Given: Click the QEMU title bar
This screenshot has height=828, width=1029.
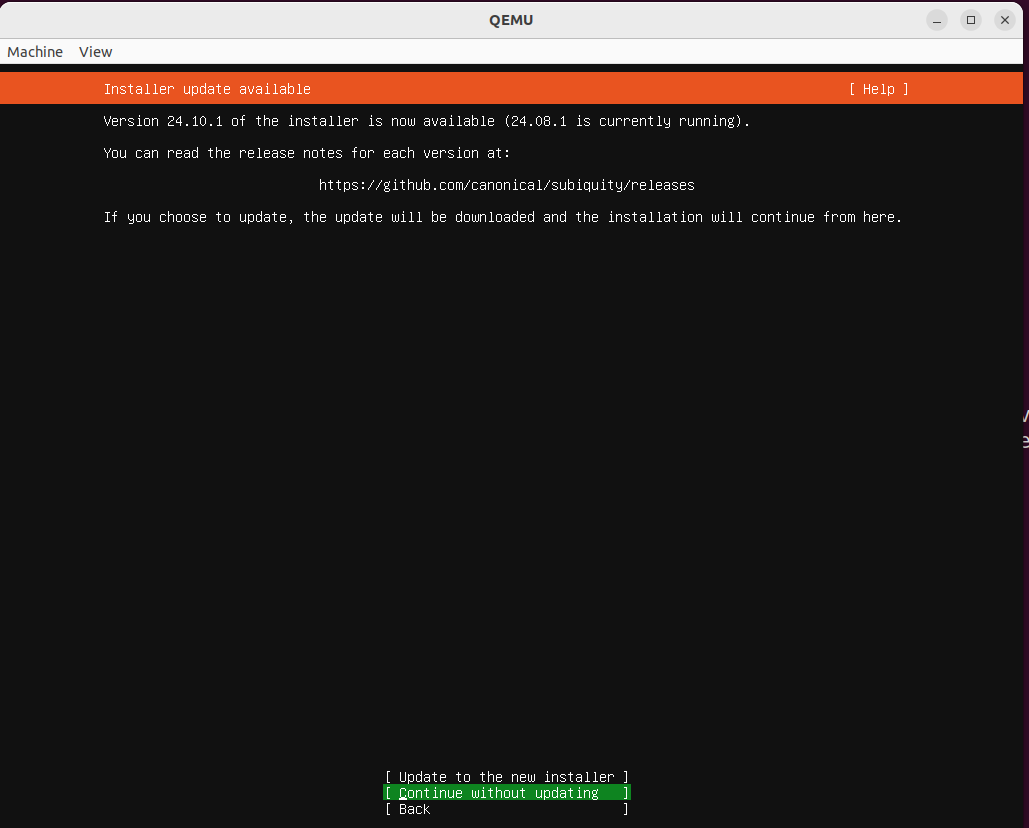Looking at the screenshot, I should click(x=511, y=19).
